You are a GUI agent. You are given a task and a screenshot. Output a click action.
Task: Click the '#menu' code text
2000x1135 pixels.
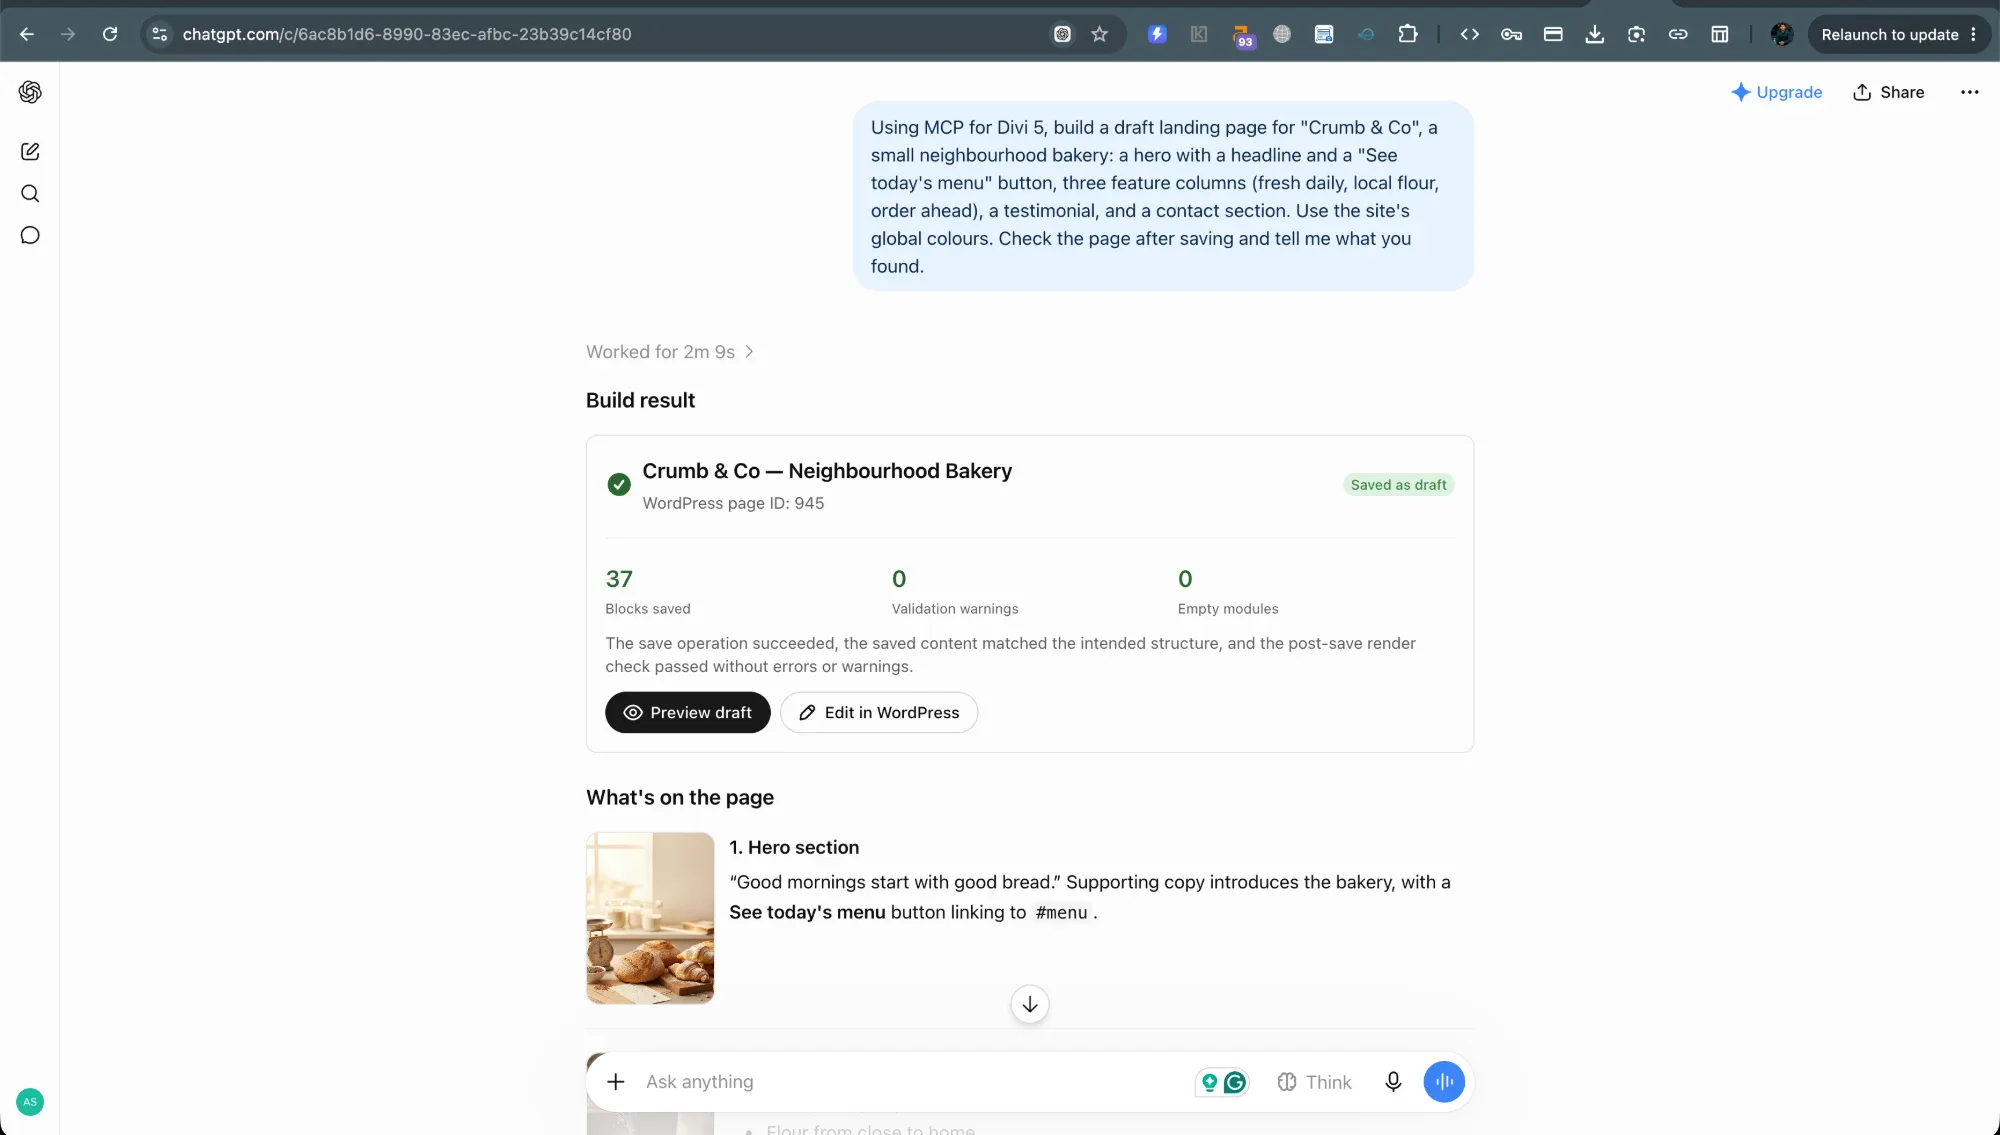1061,912
